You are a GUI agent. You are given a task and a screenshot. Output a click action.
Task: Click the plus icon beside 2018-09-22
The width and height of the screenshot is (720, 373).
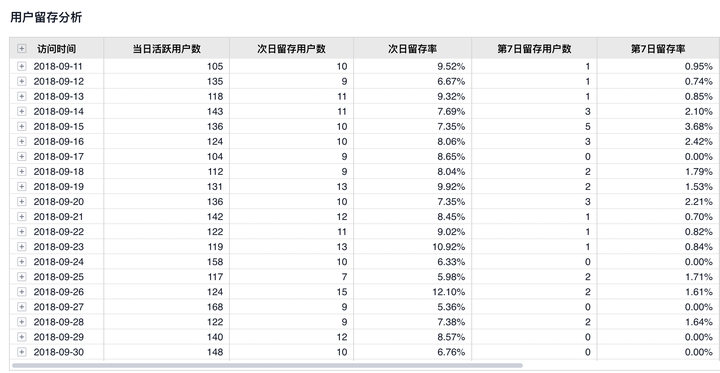21,231
